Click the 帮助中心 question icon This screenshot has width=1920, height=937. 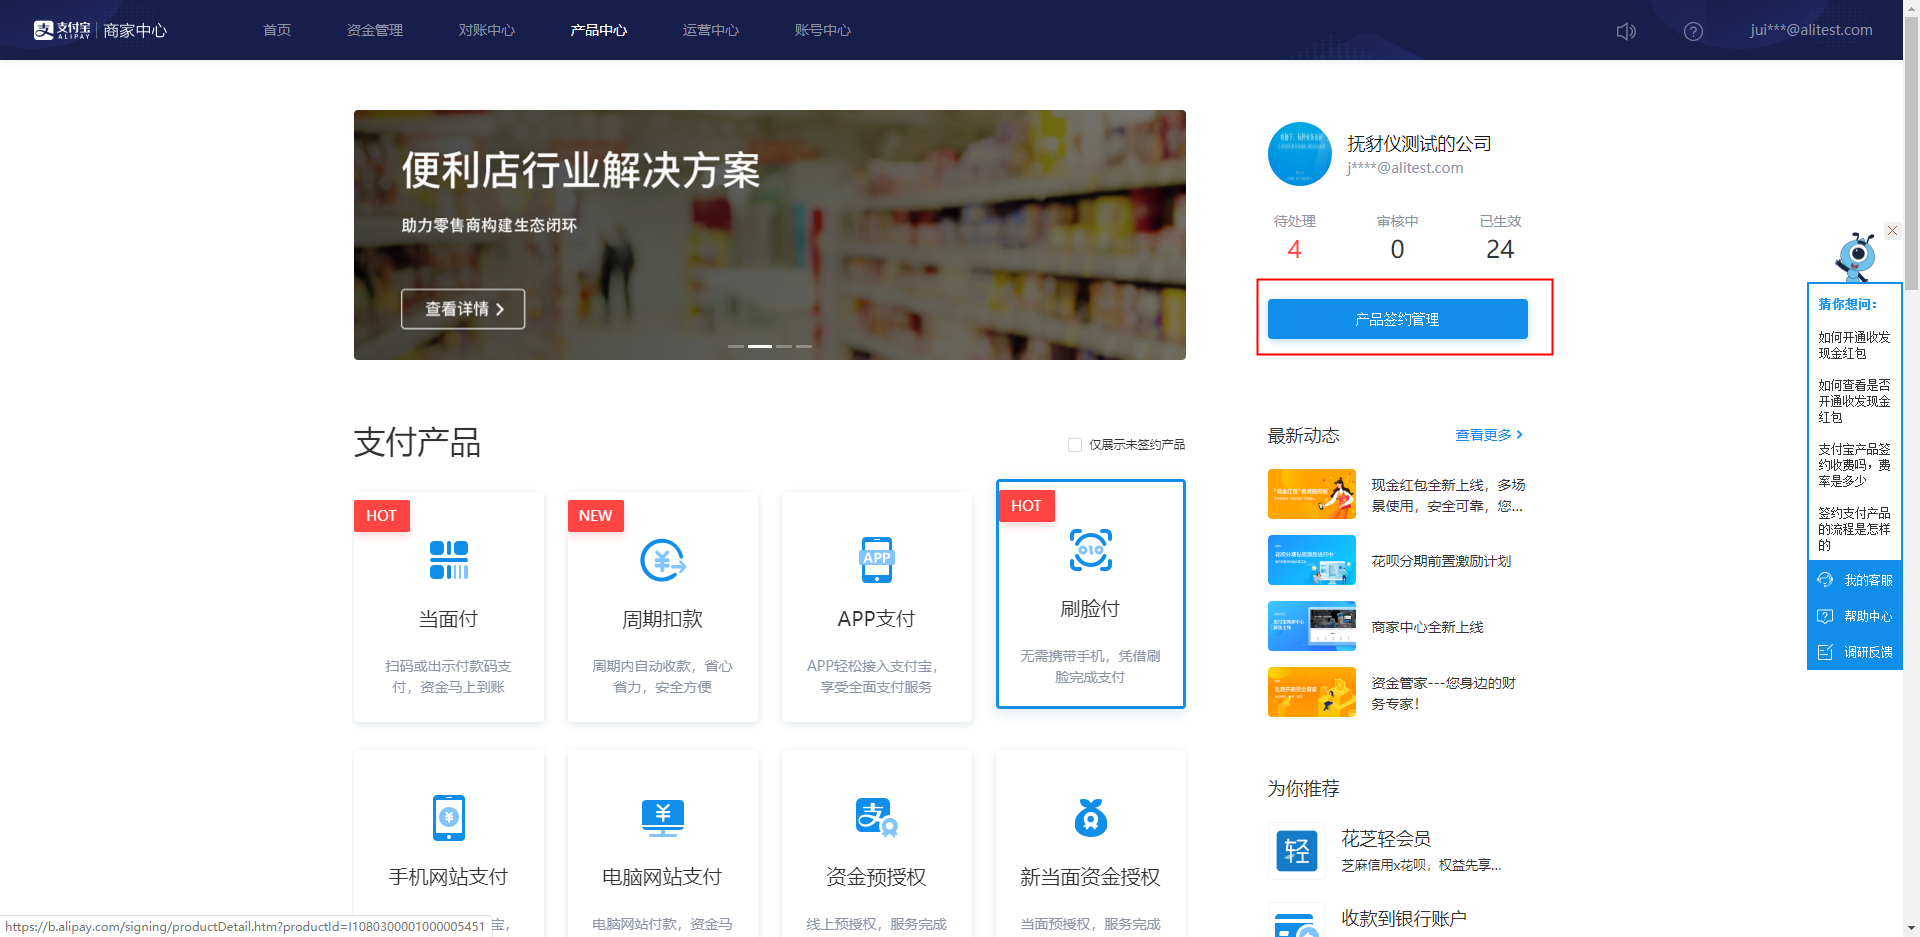point(1825,616)
